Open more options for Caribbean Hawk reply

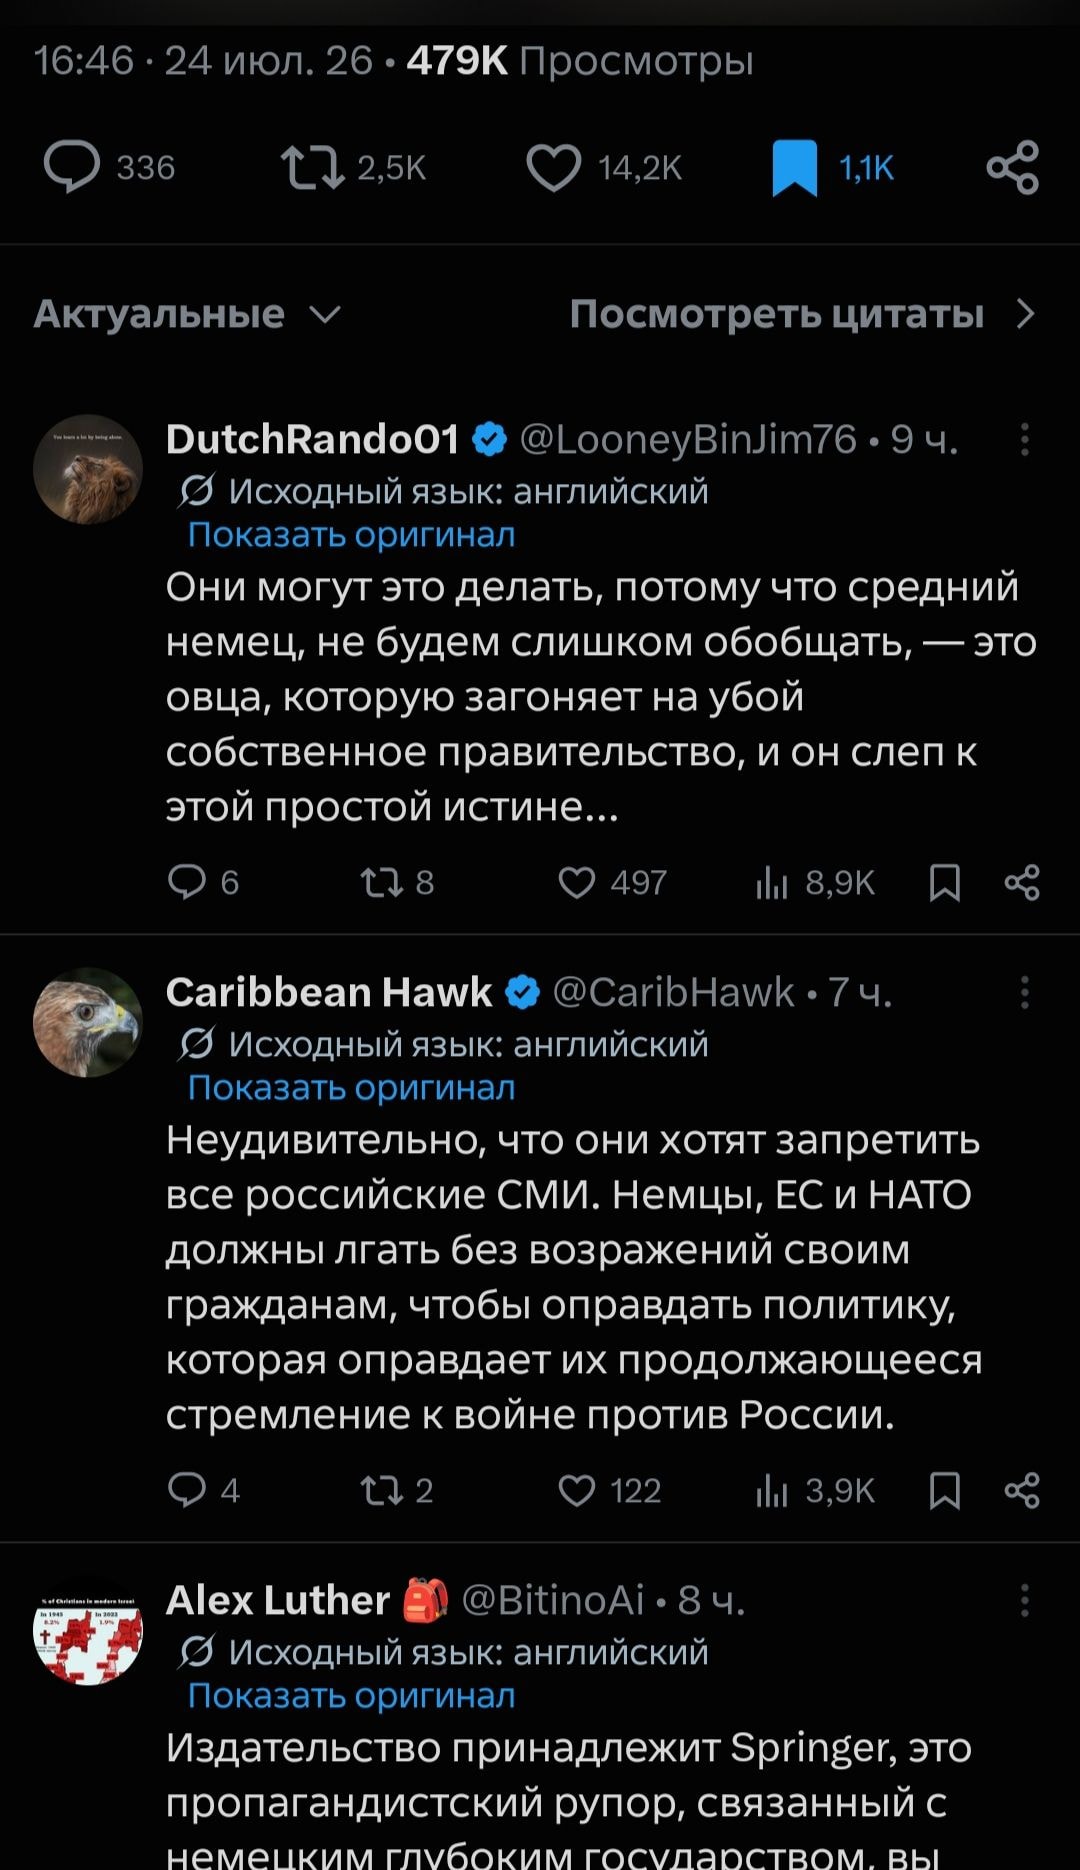[1024, 992]
